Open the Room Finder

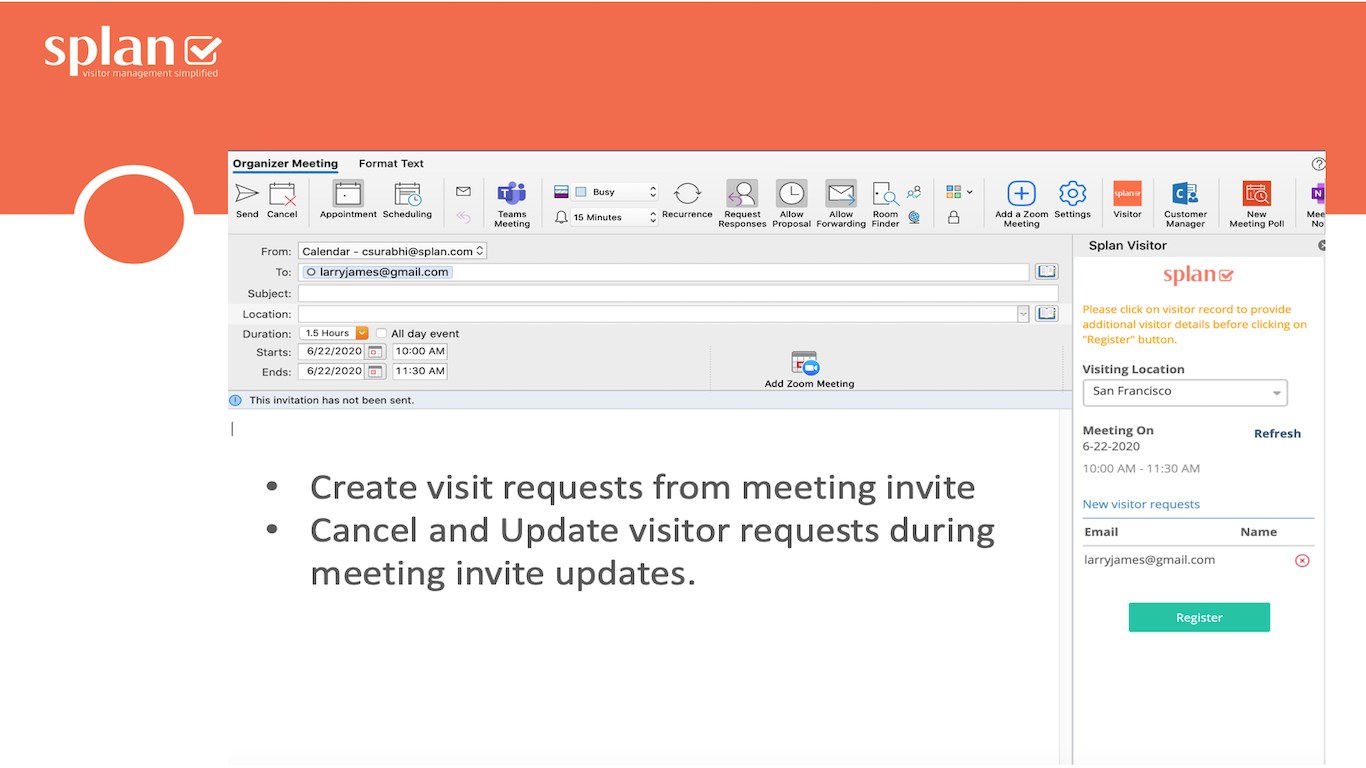pos(885,204)
